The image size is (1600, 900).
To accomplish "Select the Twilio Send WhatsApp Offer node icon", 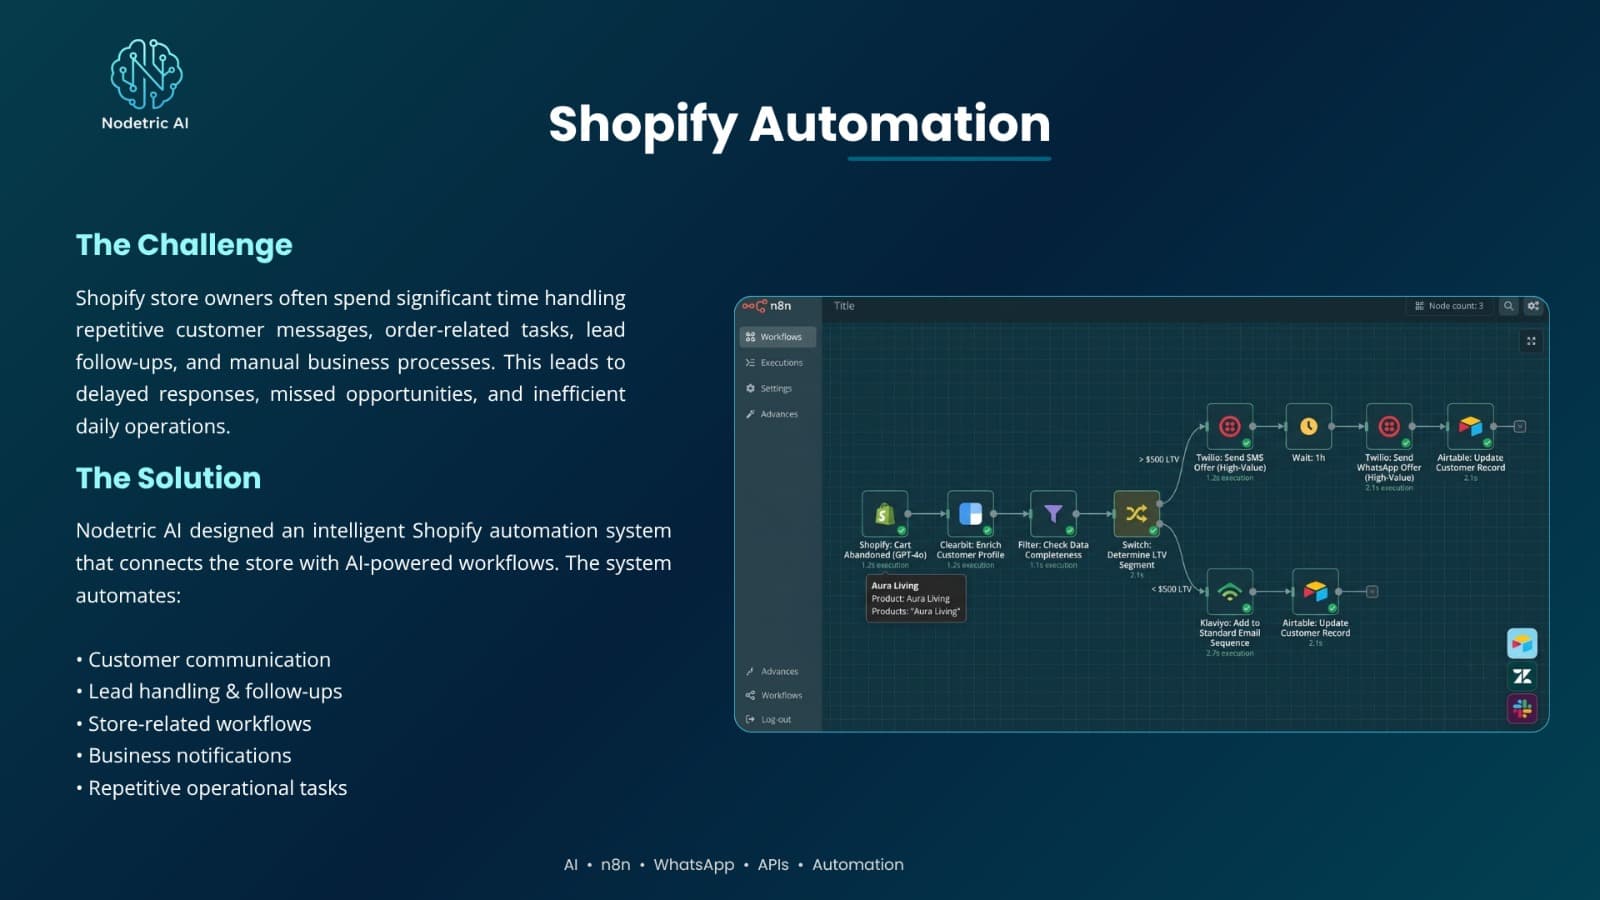I will (x=1389, y=427).
